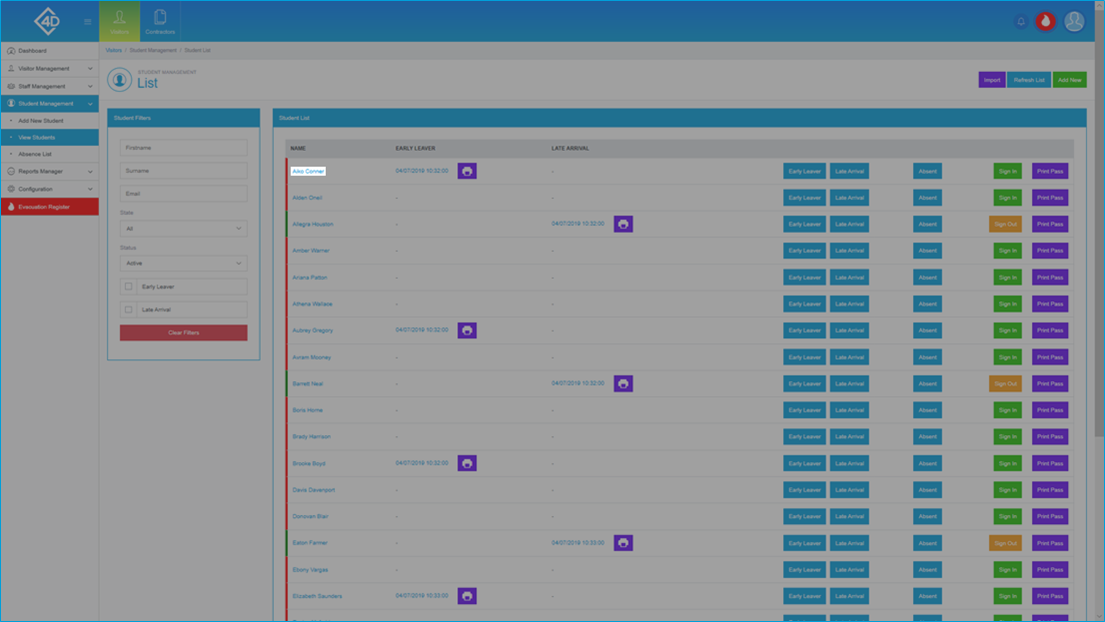Print Pass for Athena Wallace
The width and height of the screenshot is (1105, 622).
pos(1050,304)
